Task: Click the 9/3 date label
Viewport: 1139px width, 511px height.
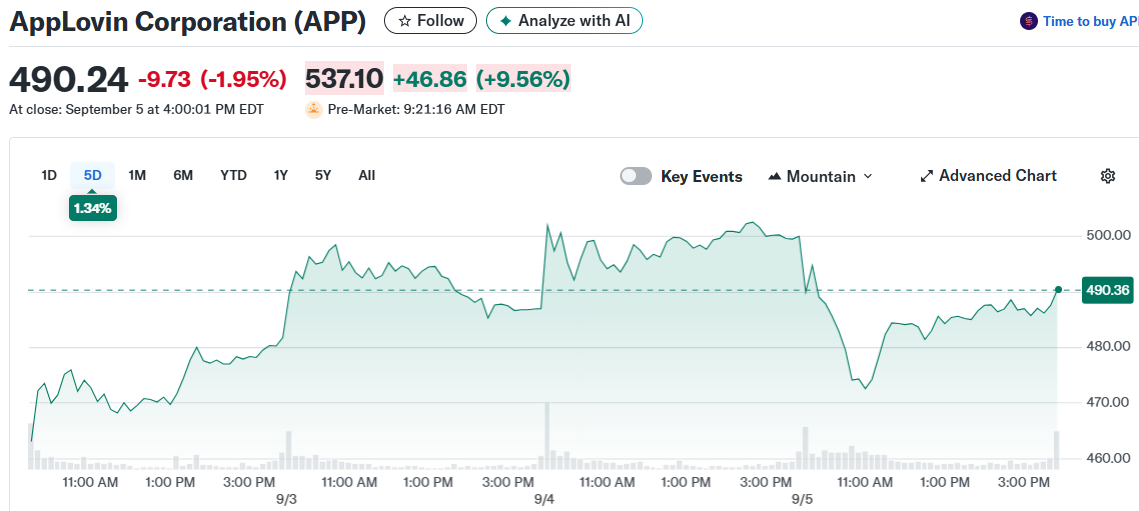Action: pyautogui.click(x=286, y=499)
